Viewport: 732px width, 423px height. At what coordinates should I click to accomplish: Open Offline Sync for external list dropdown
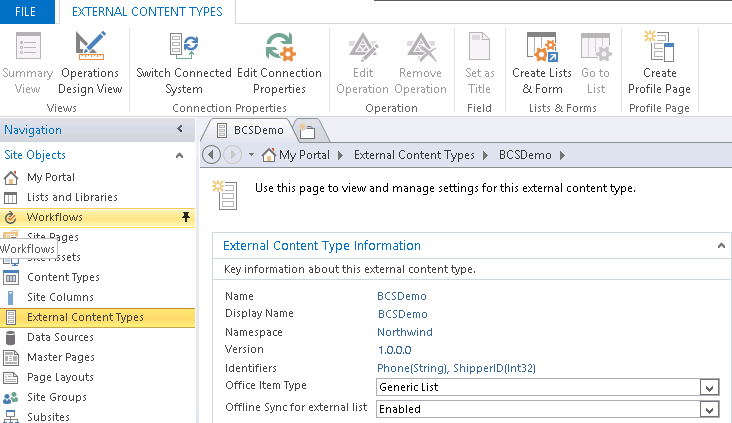709,409
